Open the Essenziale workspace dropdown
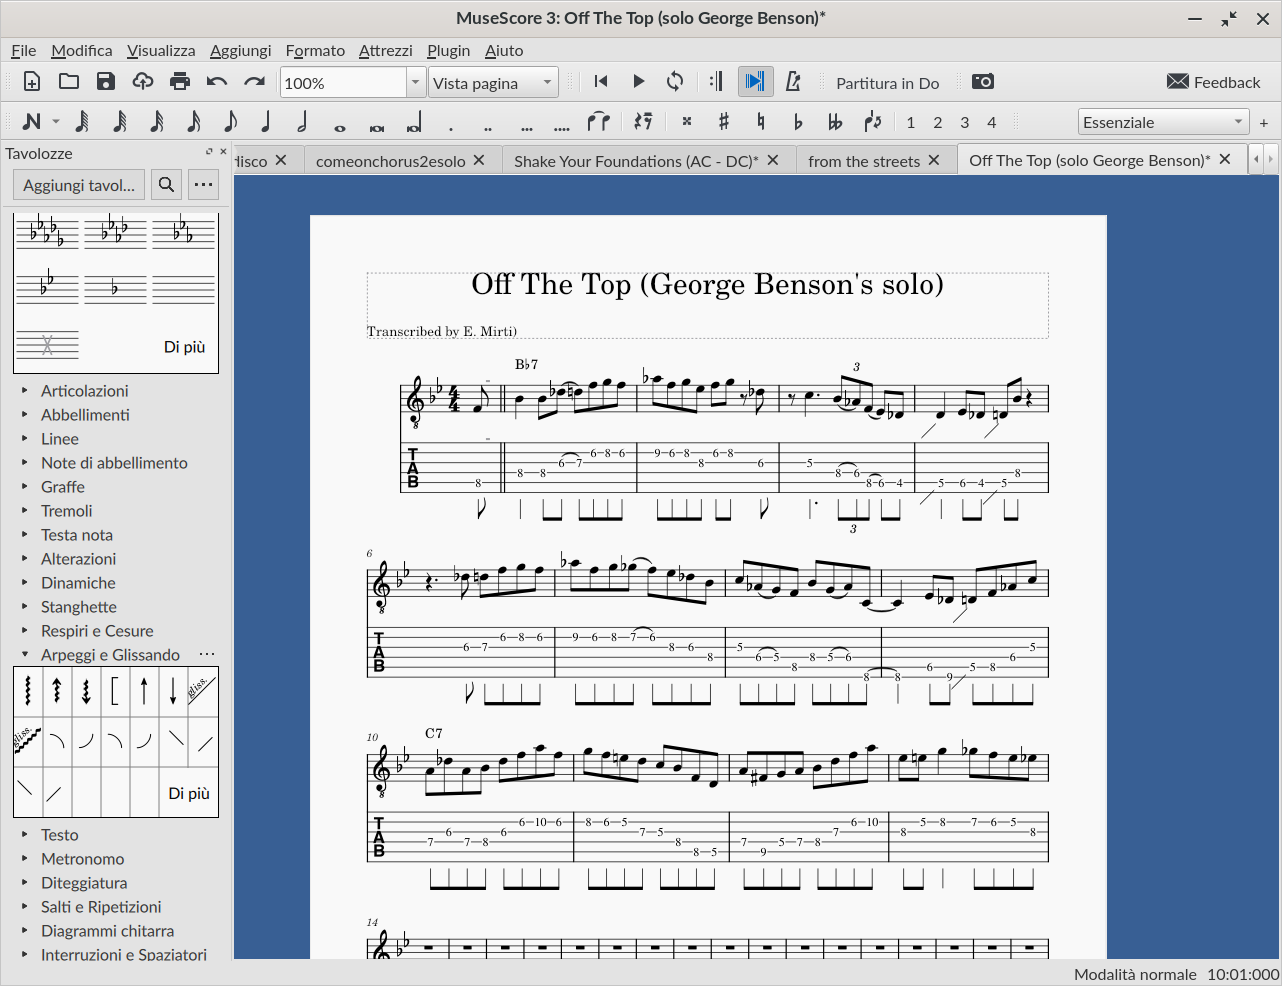This screenshot has width=1282, height=986. coord(1164,122)
